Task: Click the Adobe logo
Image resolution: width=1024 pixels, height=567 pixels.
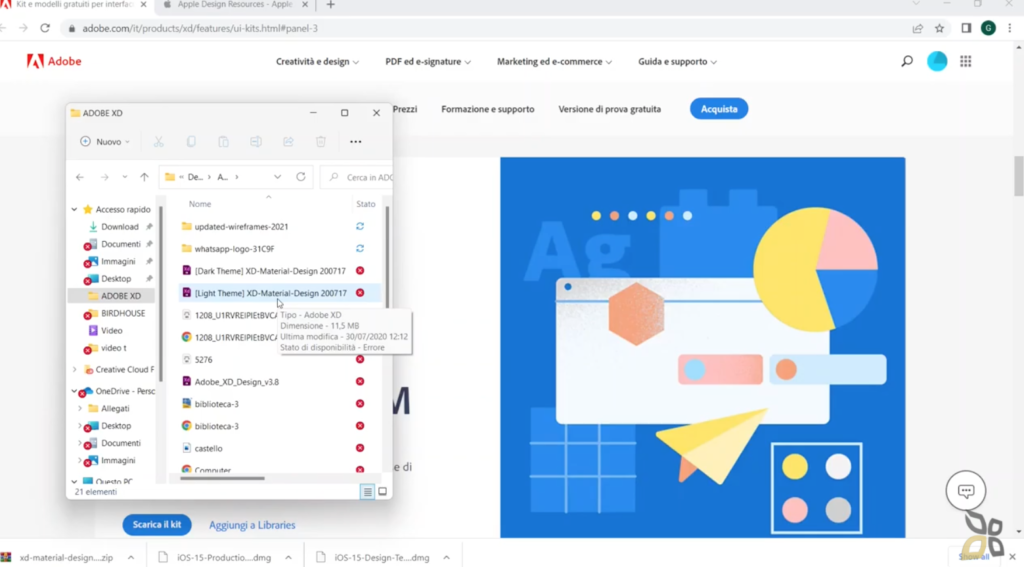Action: [x=54, y=61]
